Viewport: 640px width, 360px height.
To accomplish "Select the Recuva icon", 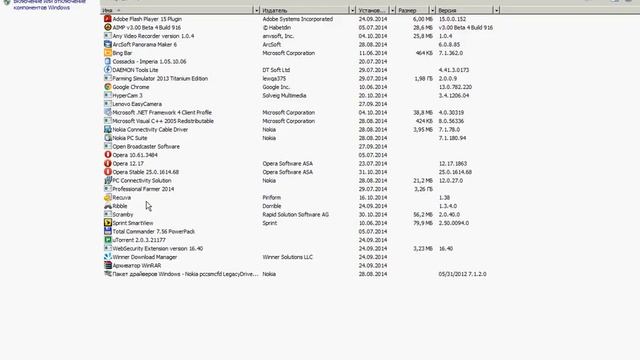I will (x=108, y=198).
